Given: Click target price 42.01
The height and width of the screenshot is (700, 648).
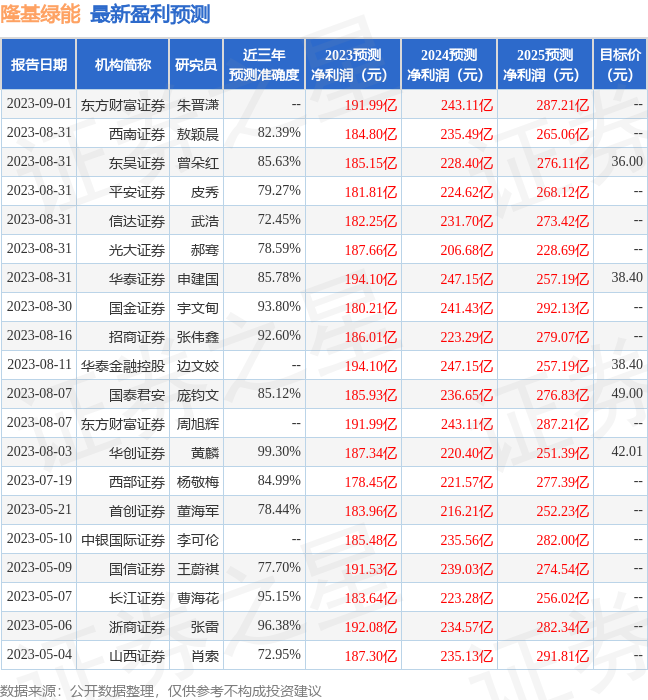Looking at the screenshot, I should tap(627, 451).
